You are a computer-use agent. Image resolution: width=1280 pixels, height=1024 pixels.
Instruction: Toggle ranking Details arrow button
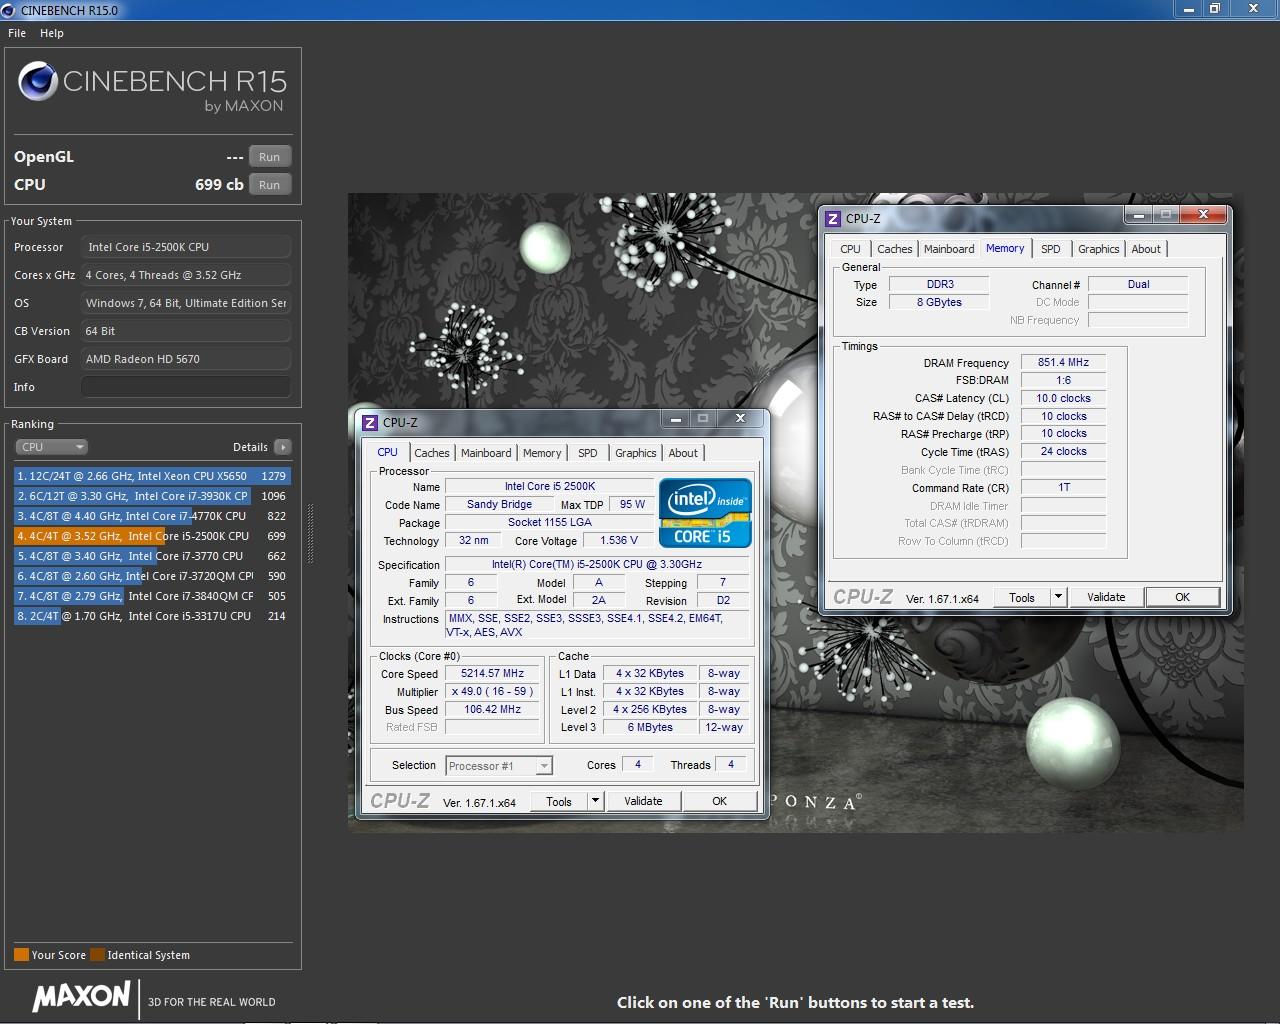tap(283, 447)
